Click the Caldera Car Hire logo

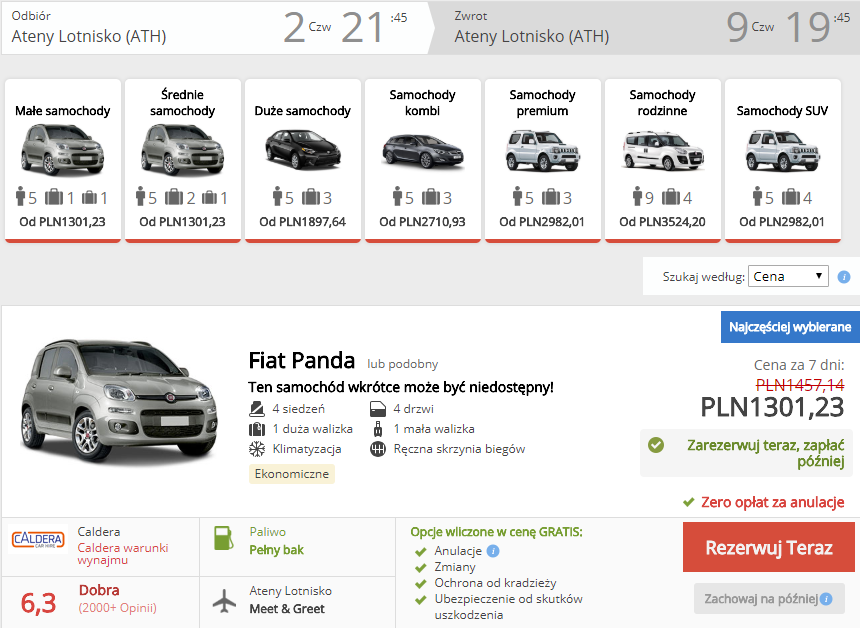click(38, 539)
